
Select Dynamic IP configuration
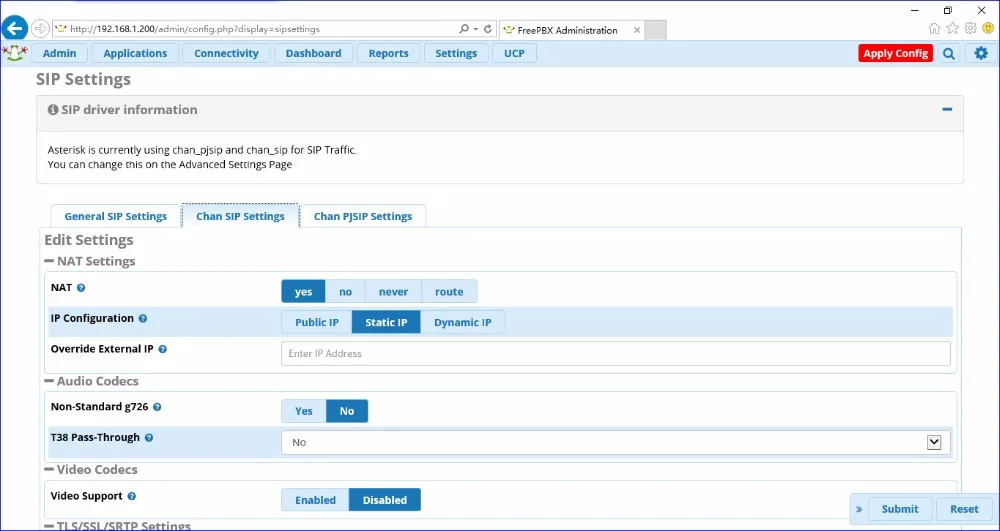(x=462, y=322)
